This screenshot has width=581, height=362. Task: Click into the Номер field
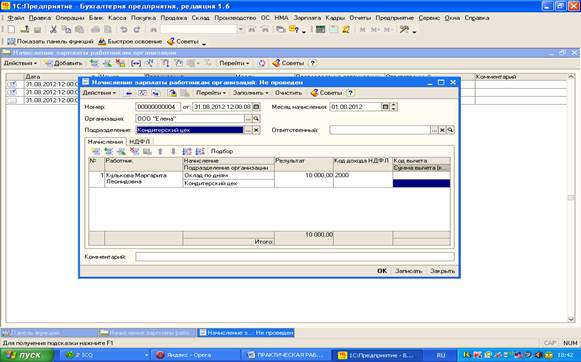(158, 107)
